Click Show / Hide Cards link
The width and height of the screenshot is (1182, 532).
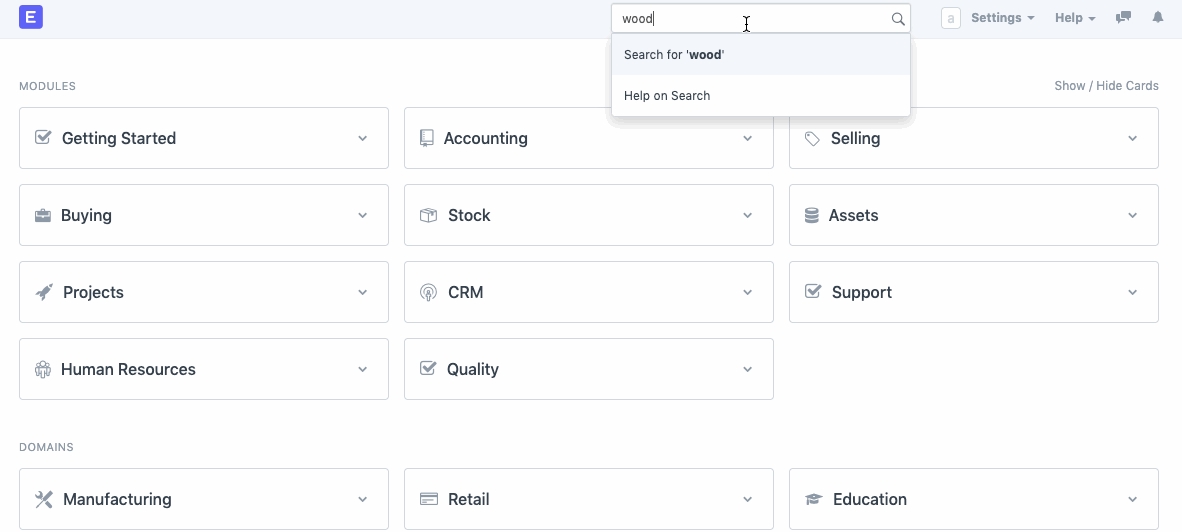(1106, 86)
